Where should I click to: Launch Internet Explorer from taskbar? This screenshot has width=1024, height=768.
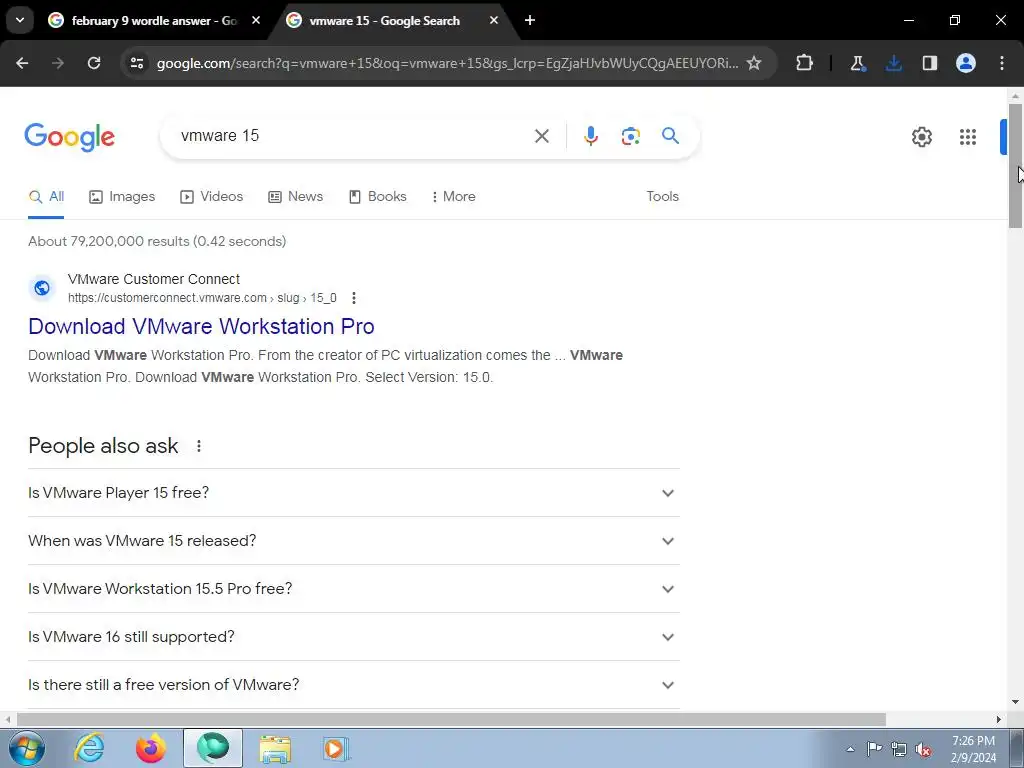click(x=89, y=748)
